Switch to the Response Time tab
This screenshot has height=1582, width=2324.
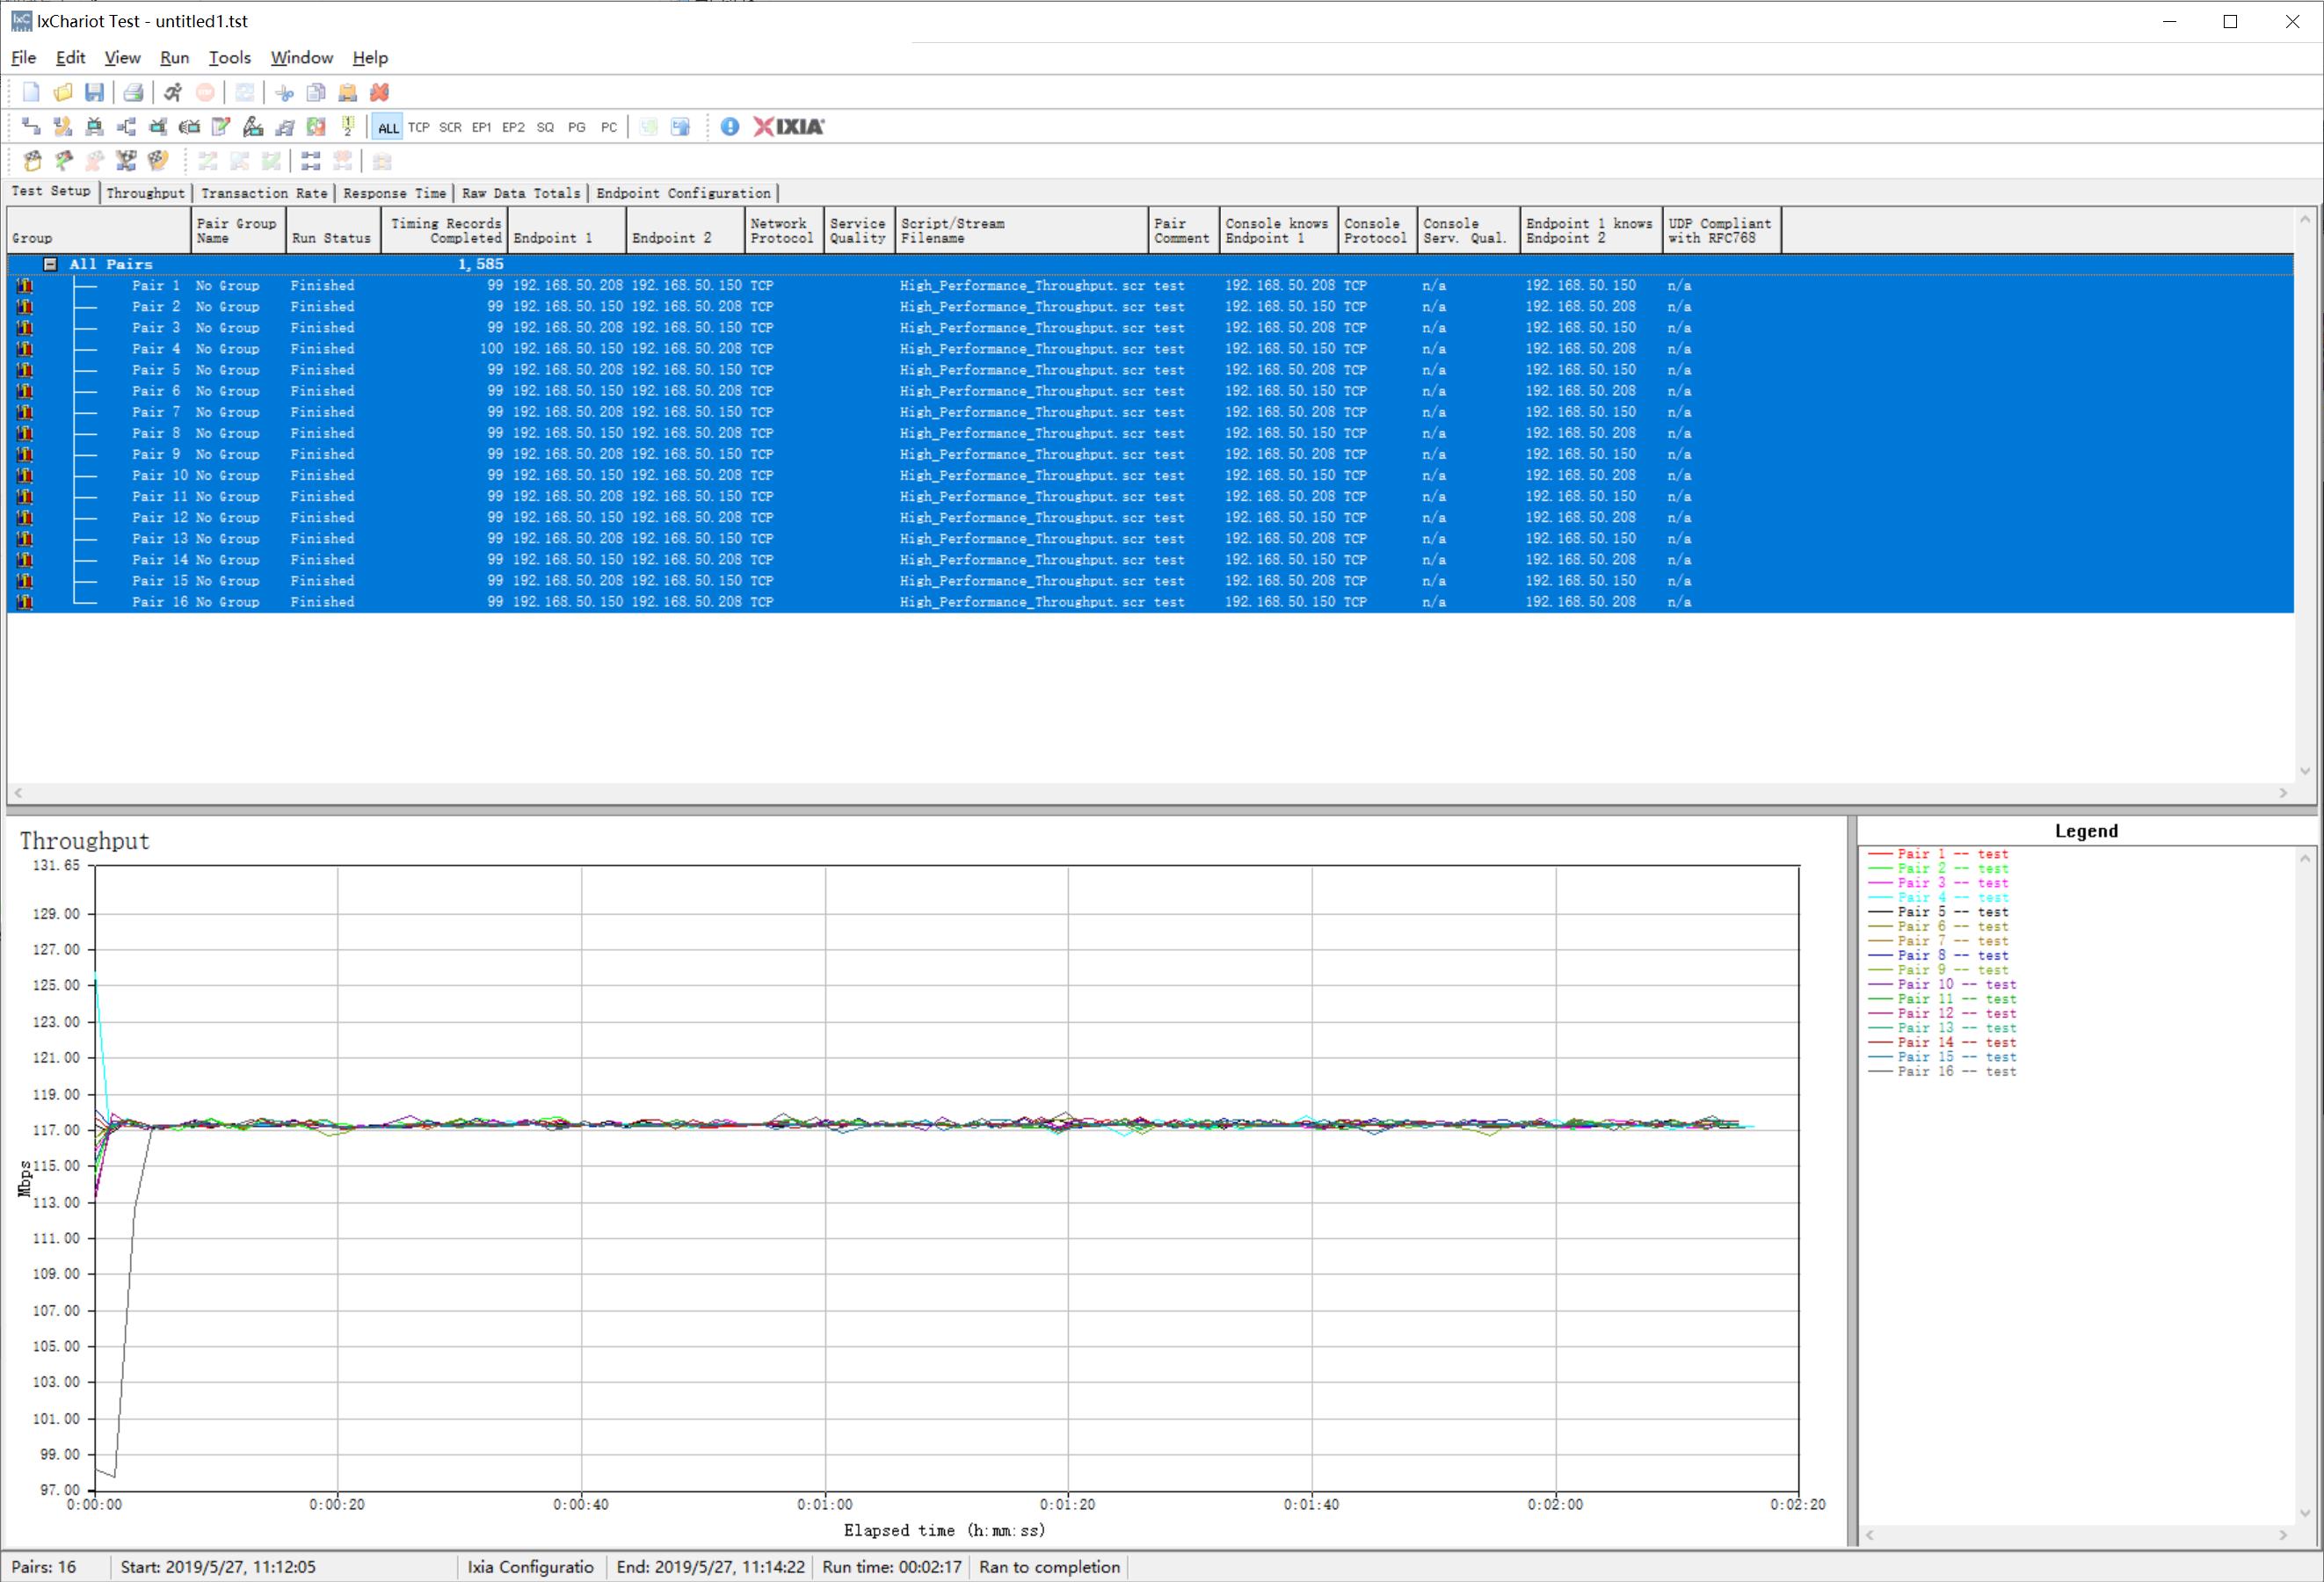pyautogui.click(x=394, y=193)
